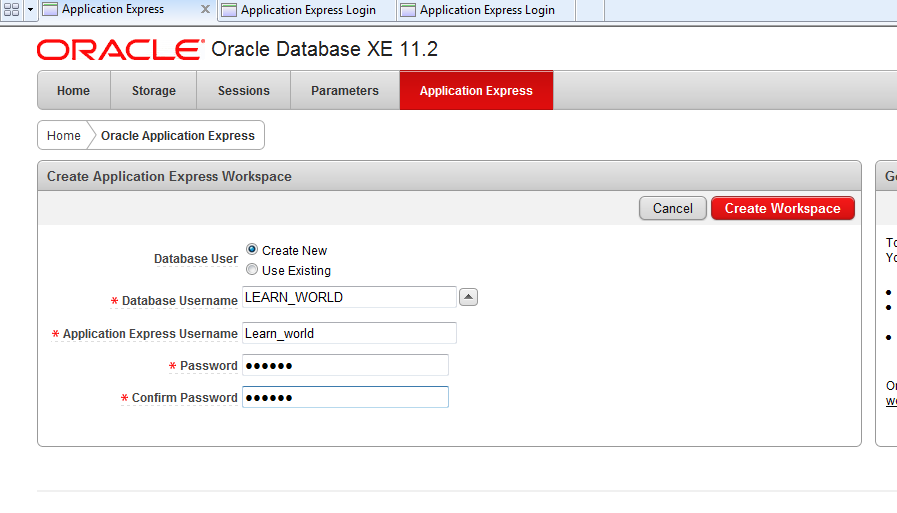Image resolution: width=897 pixels, height=513 pixels.
Task: Go to the Sessions tab
Action: pos(244,91)
